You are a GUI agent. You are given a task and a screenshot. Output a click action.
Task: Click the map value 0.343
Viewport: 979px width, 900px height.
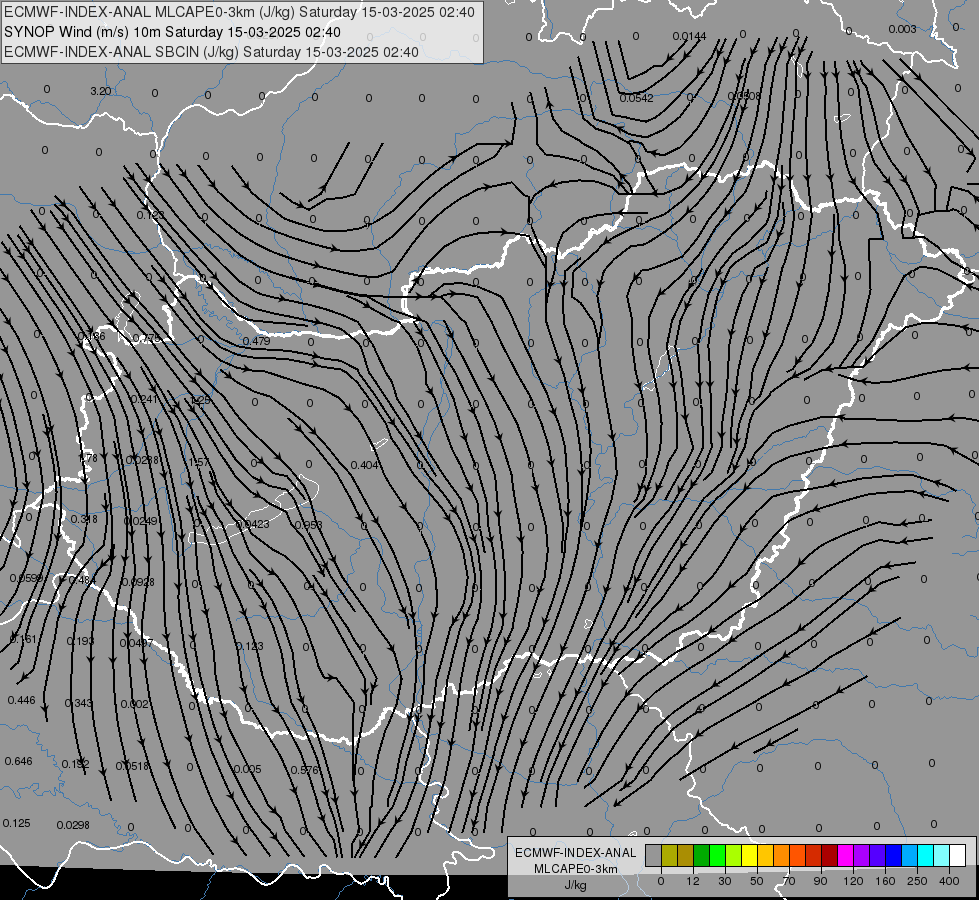[x=78, y=703]
